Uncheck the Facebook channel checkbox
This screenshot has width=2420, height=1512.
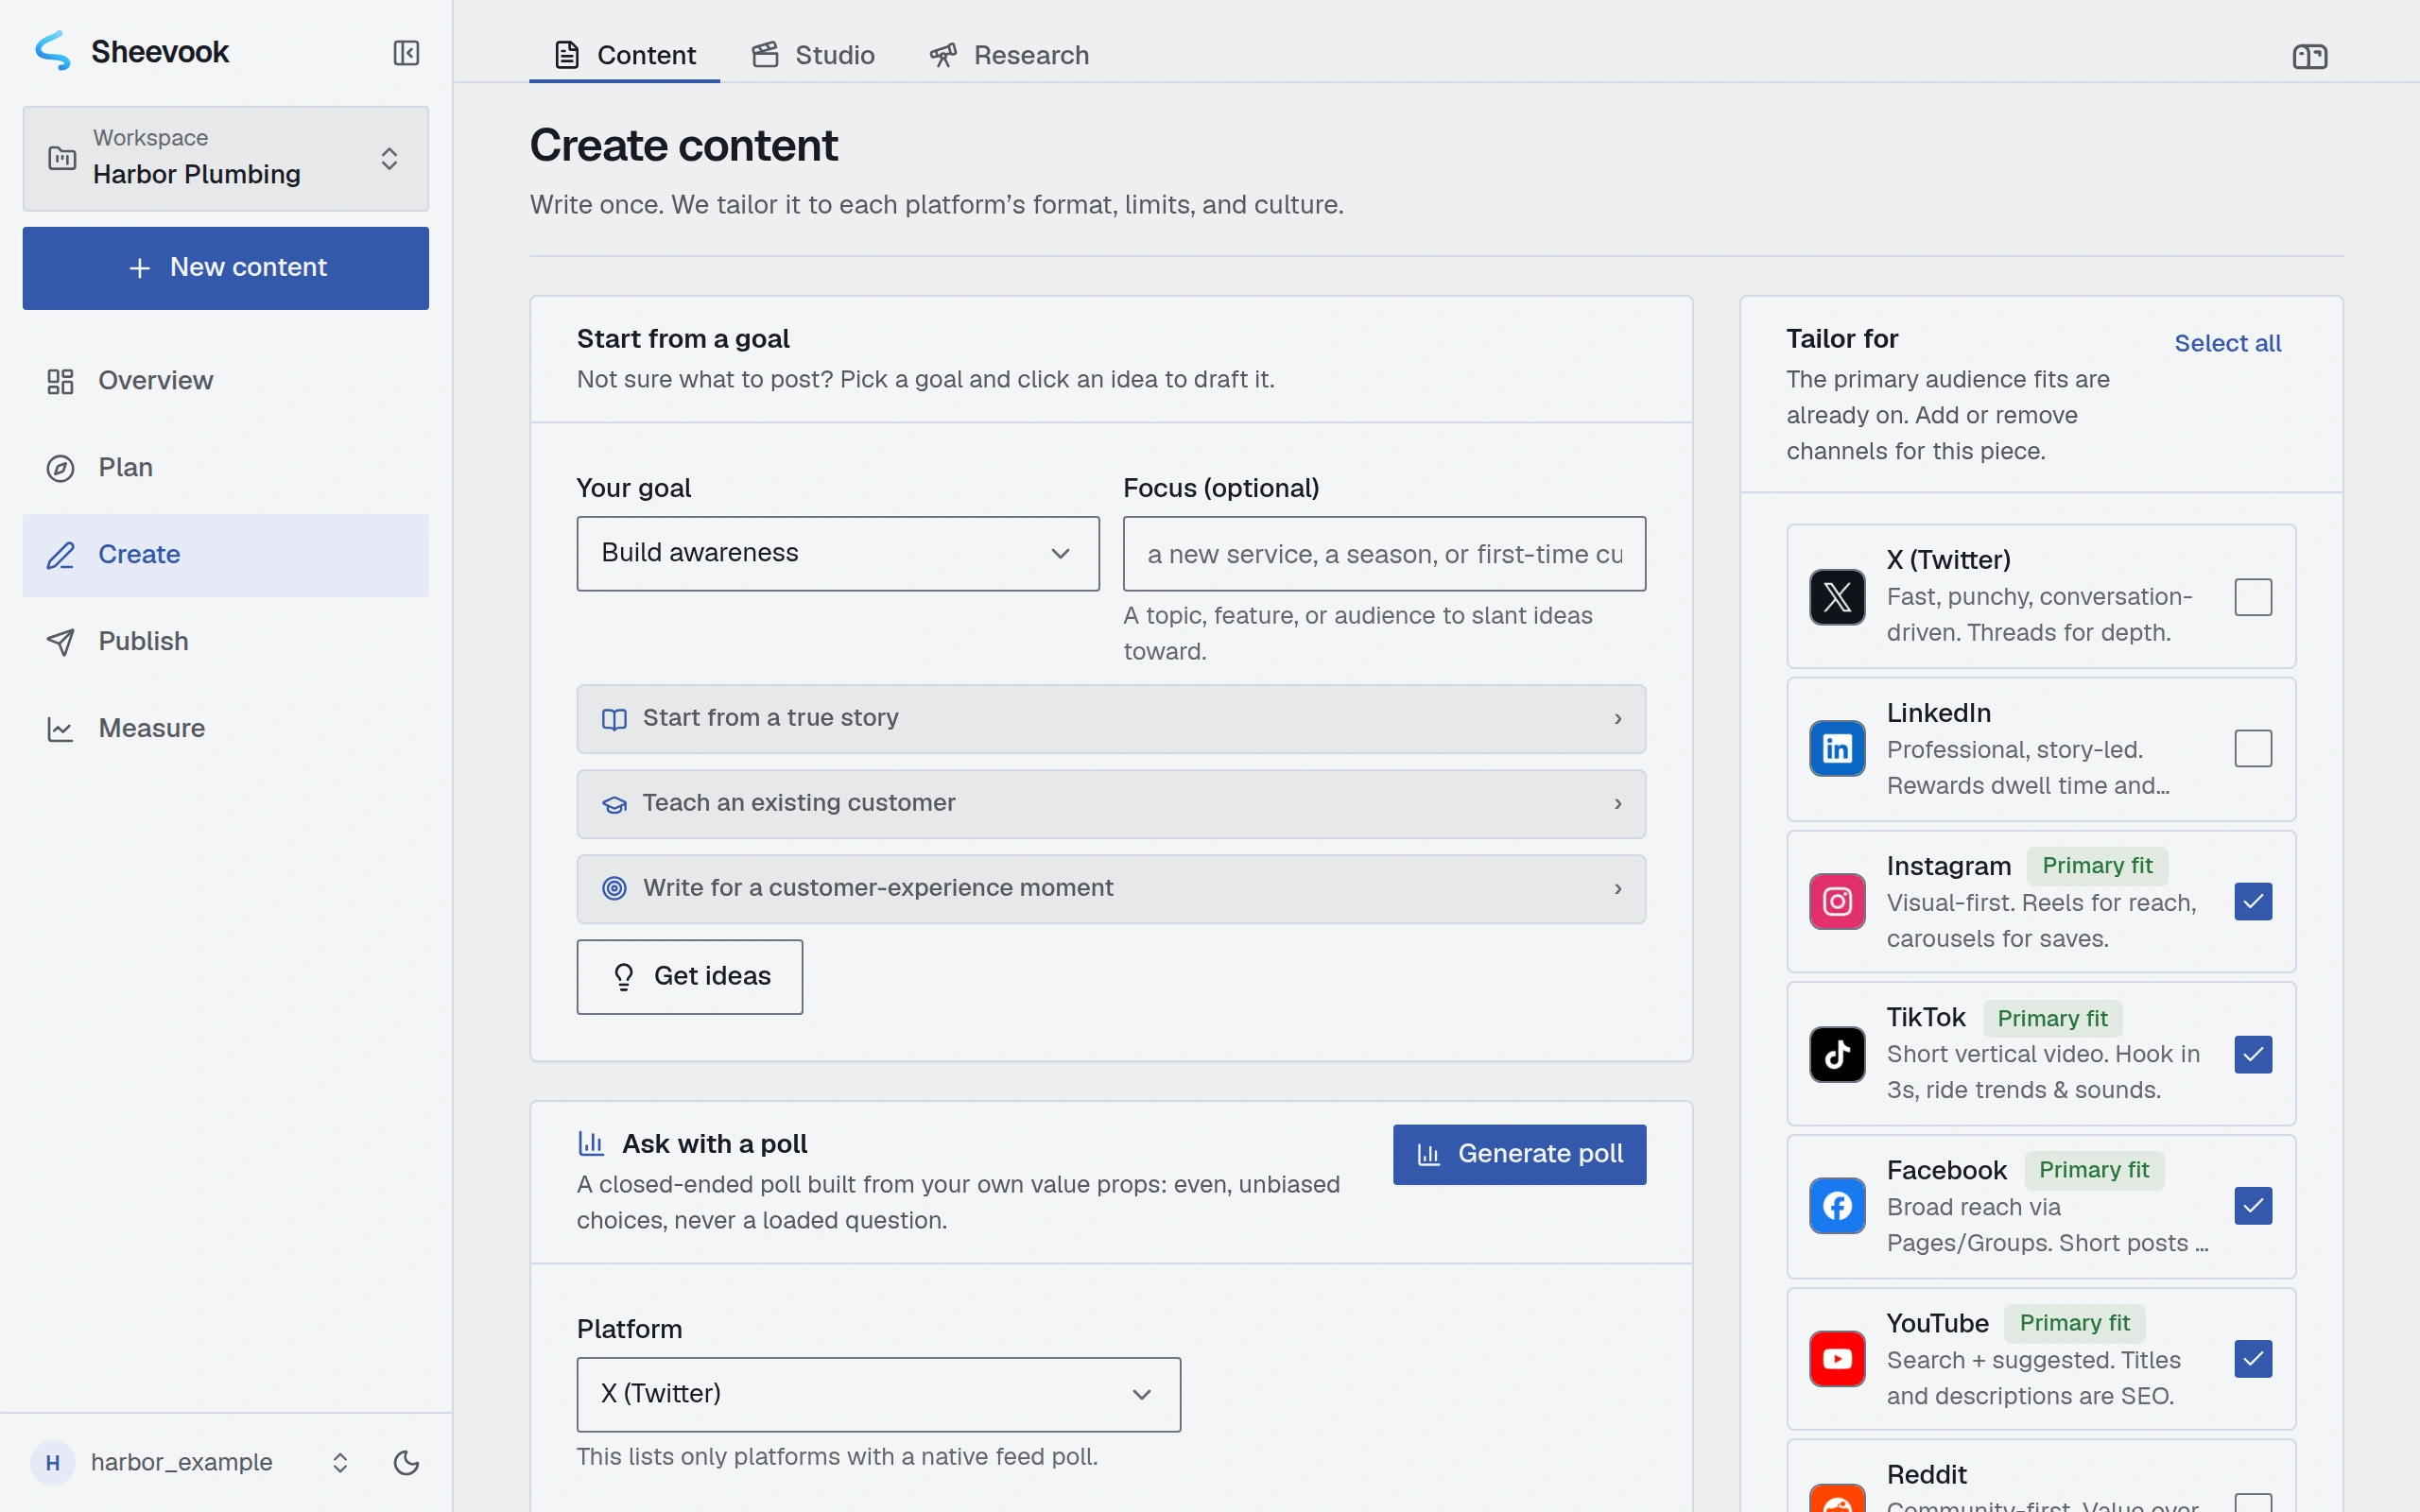click(x=2253, y=1206)
